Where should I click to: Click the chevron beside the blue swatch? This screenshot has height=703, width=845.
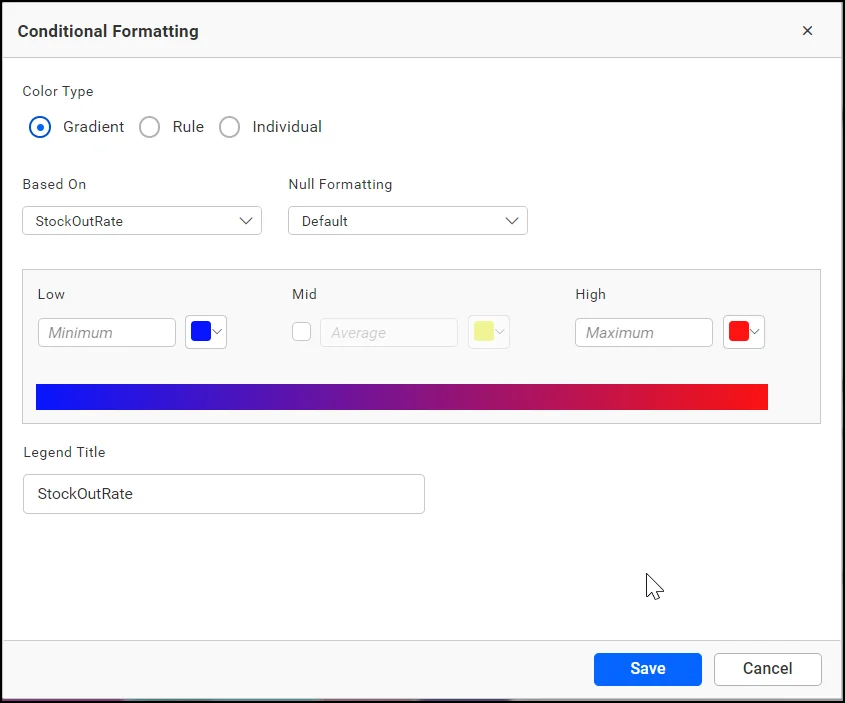point(218,332)
